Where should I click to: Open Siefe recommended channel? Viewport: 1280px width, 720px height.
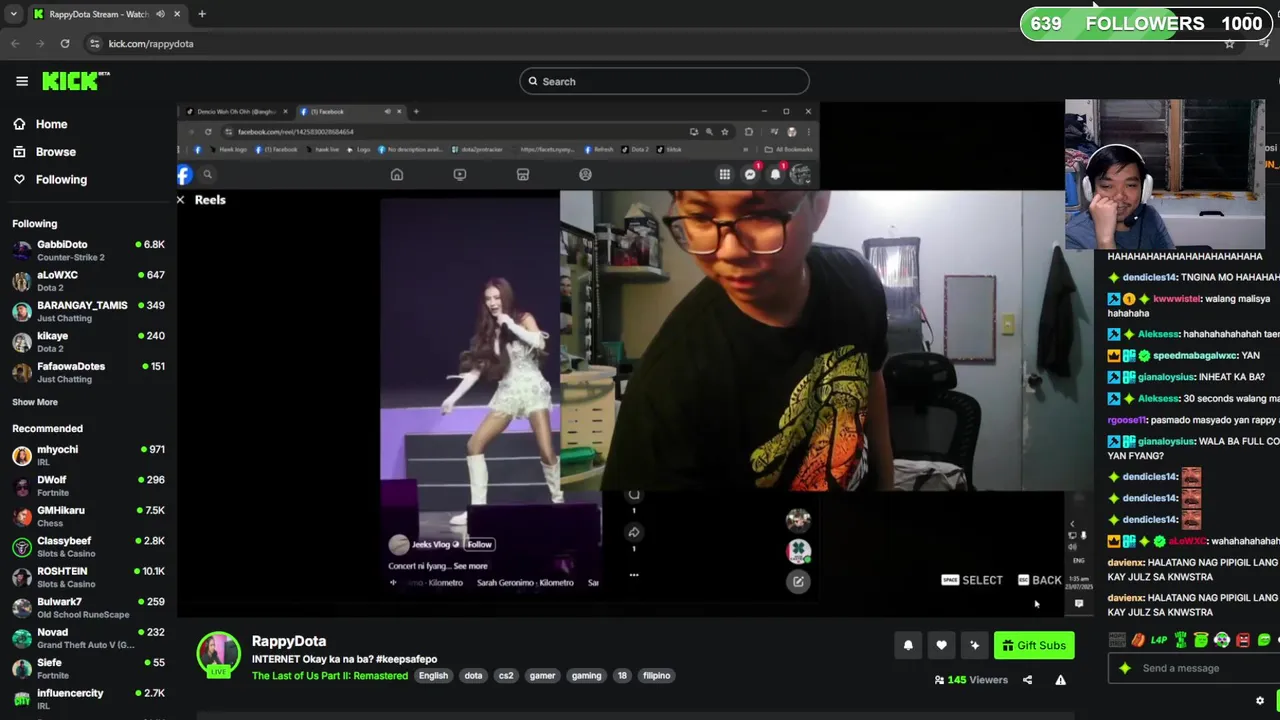(88, 669)
